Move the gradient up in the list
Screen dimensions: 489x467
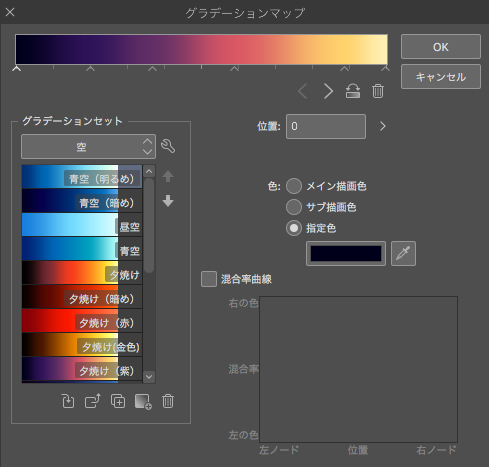coord(168,176)
